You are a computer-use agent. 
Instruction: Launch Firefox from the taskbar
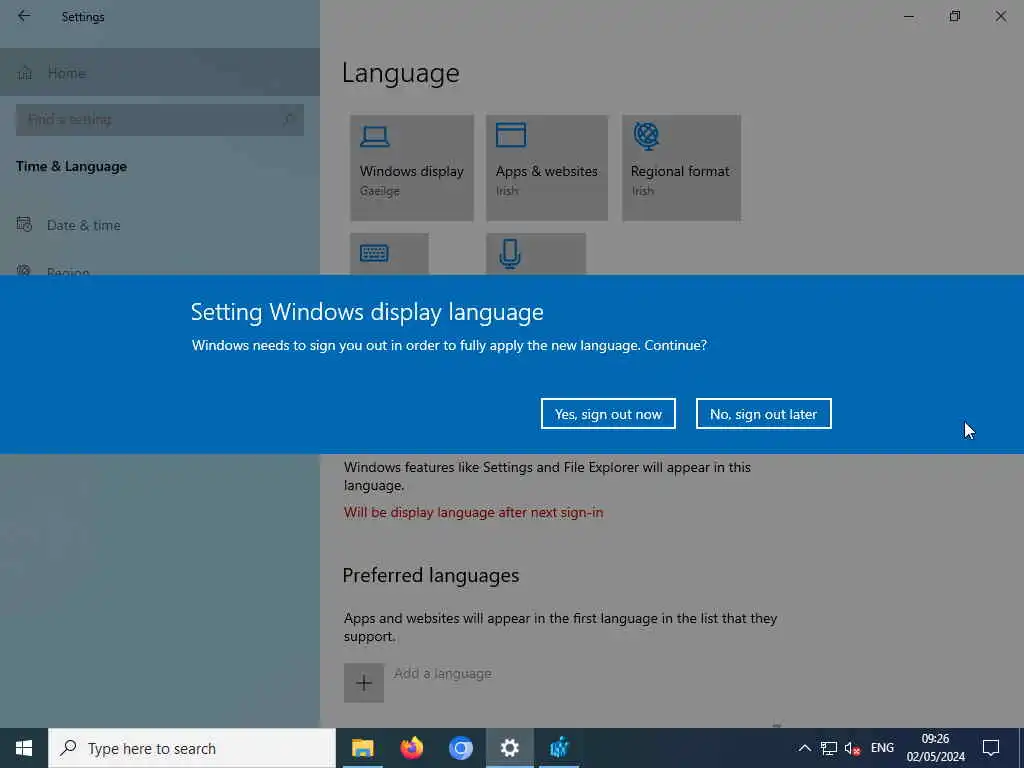[x=411, y=748]
